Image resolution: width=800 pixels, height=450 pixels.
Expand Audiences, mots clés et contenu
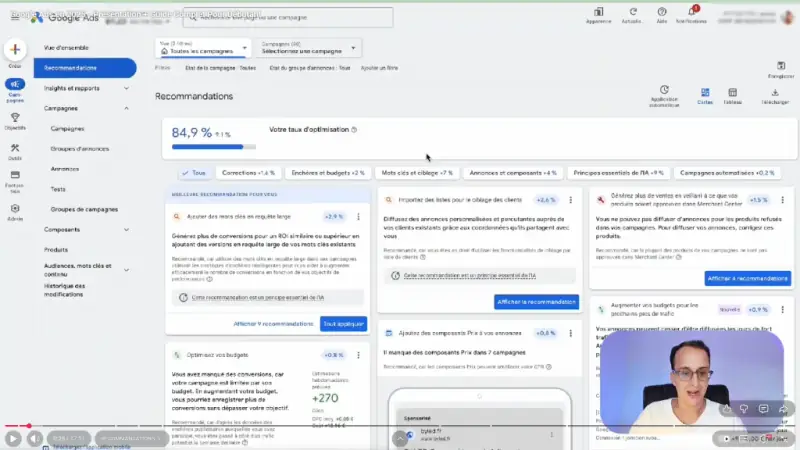click(x=126, y=270)
